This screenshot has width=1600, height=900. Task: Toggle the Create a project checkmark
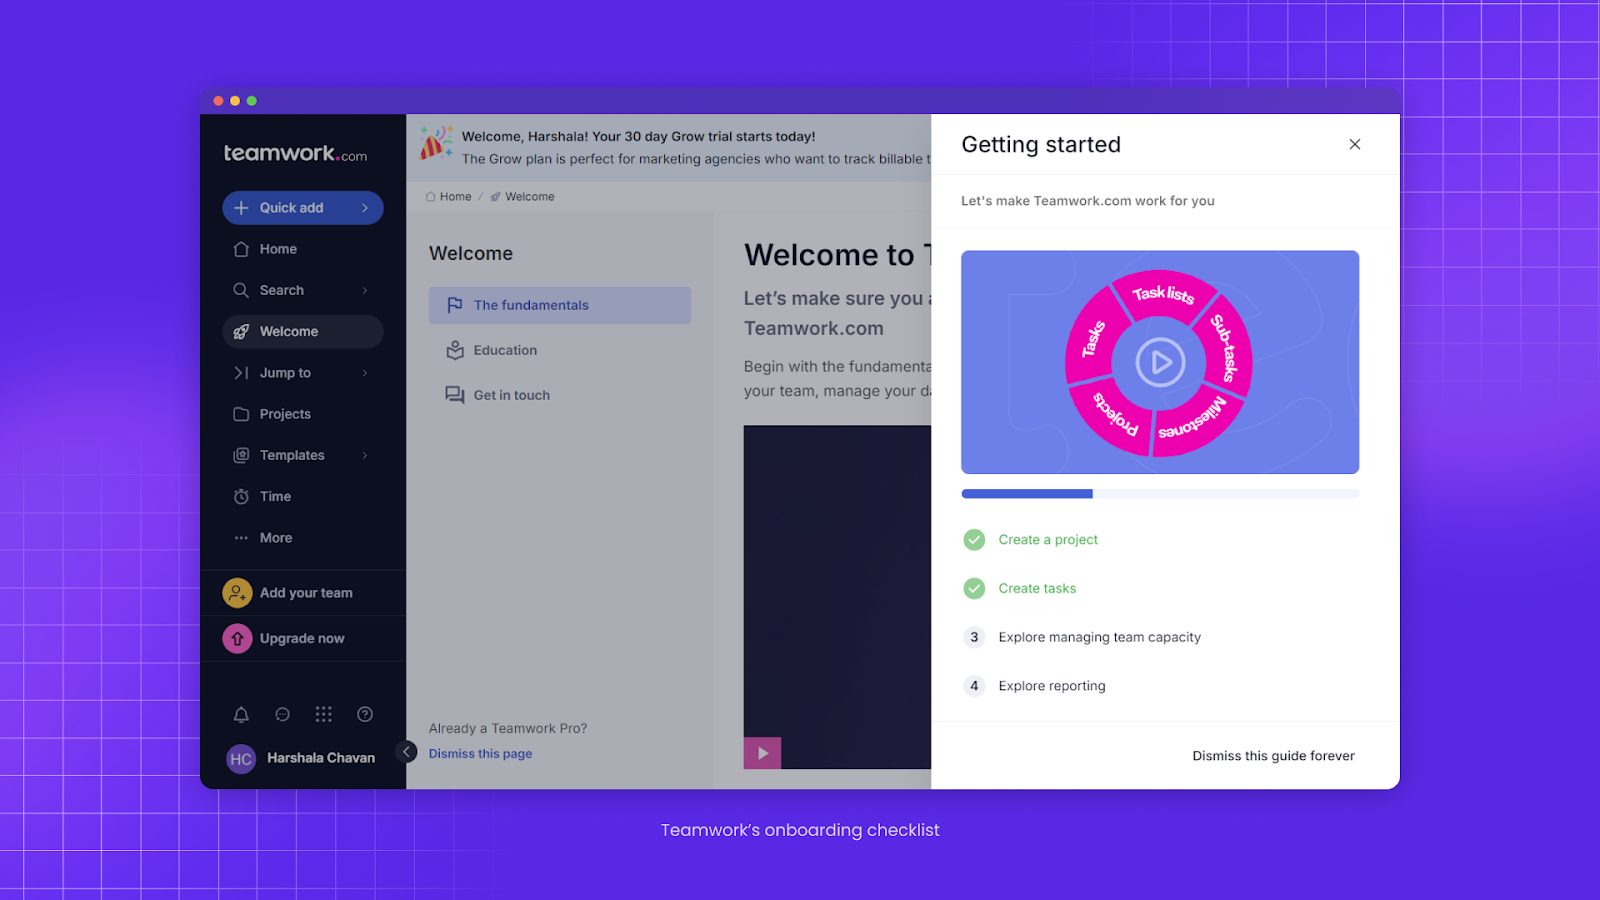tap(974, 540)
